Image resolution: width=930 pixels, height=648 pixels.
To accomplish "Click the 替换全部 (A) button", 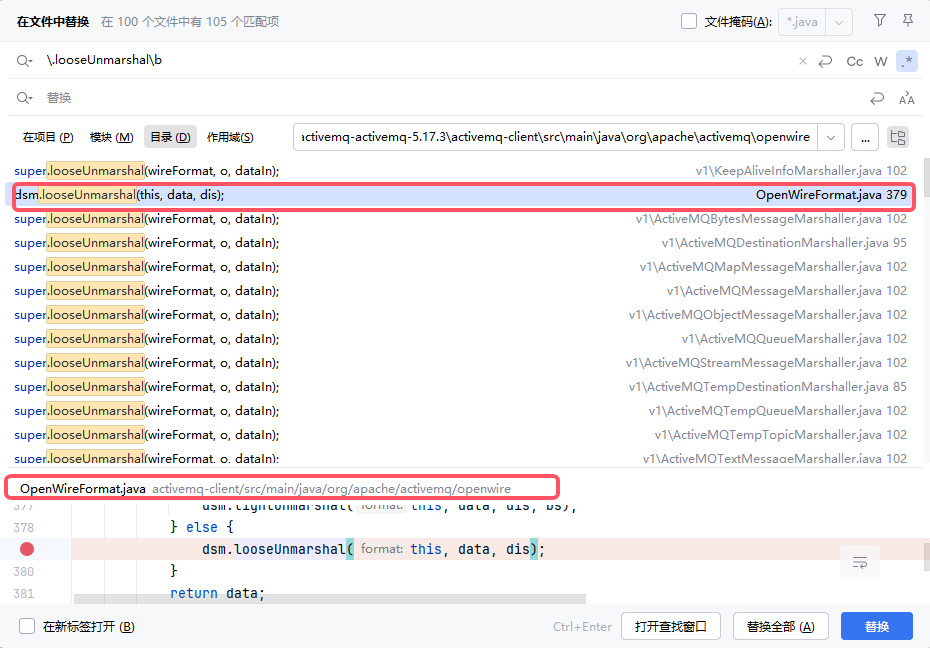I will (x=781, y=626).
